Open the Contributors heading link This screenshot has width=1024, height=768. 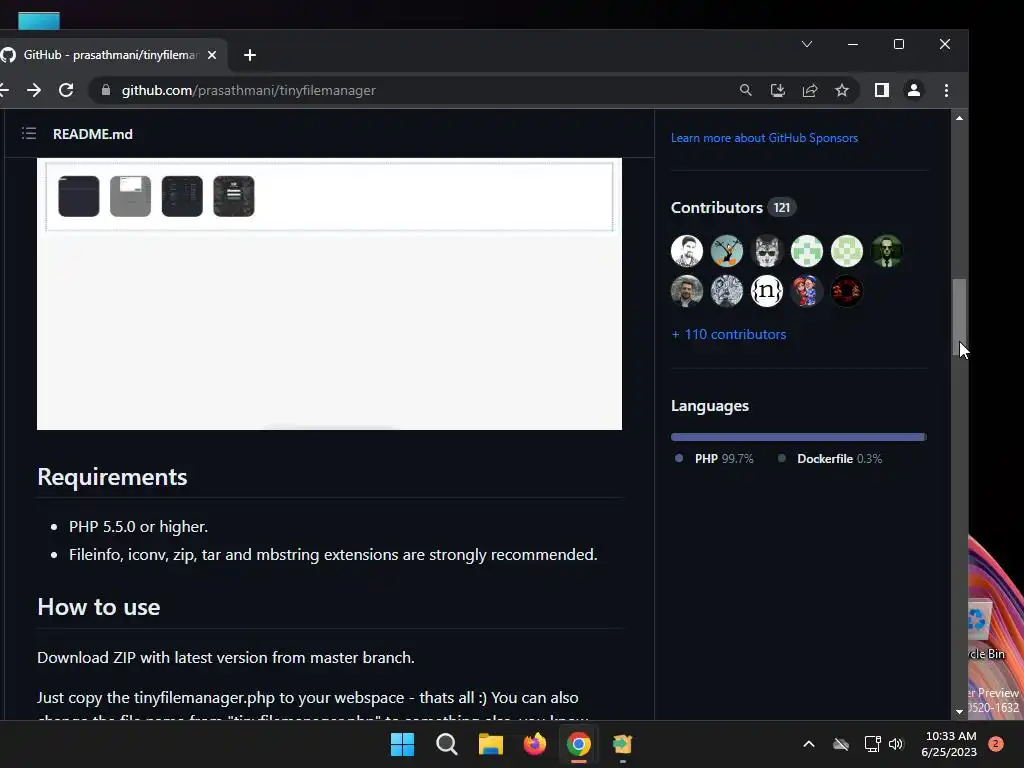pyautogui.click(x=716, y=208)
